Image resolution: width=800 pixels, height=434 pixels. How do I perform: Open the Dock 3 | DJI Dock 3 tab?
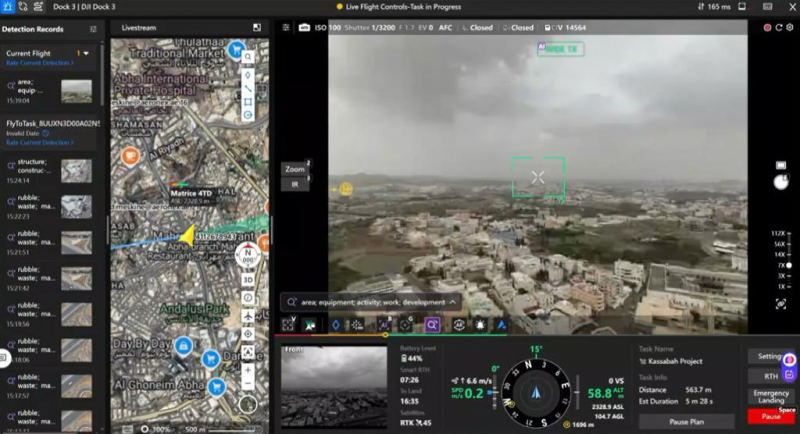point(84,7)
